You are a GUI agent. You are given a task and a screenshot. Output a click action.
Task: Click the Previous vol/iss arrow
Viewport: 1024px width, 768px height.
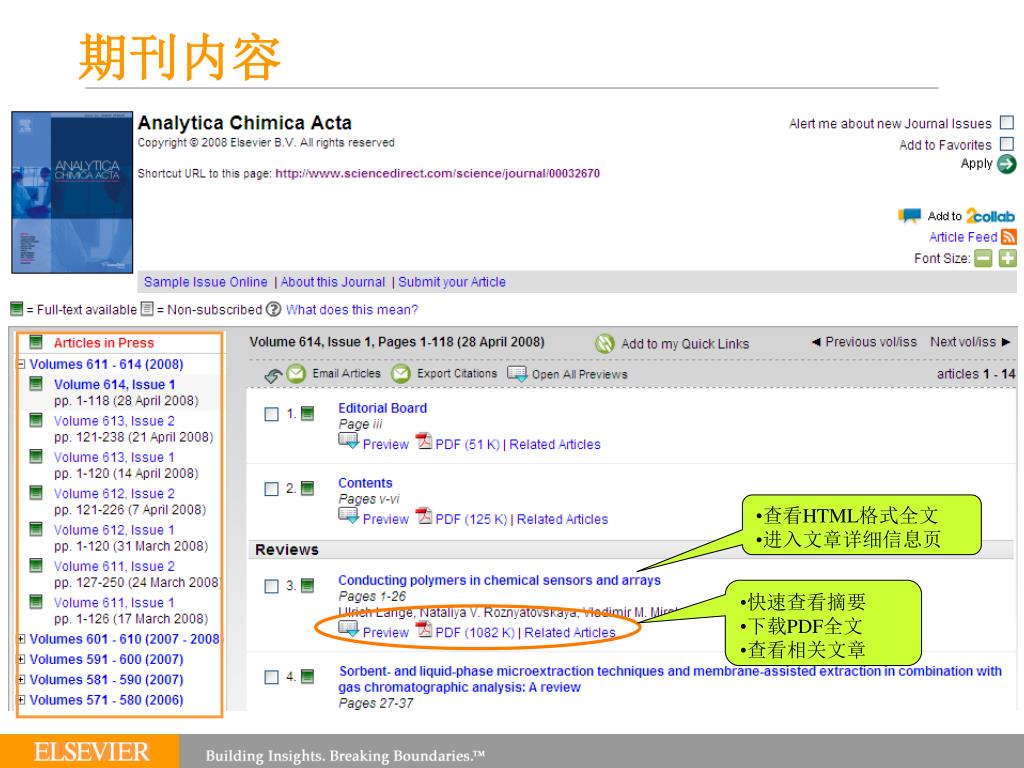816,342
